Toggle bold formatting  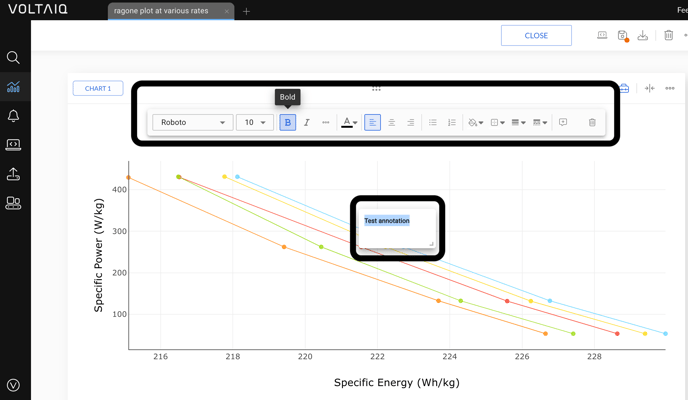click(288, 123)
